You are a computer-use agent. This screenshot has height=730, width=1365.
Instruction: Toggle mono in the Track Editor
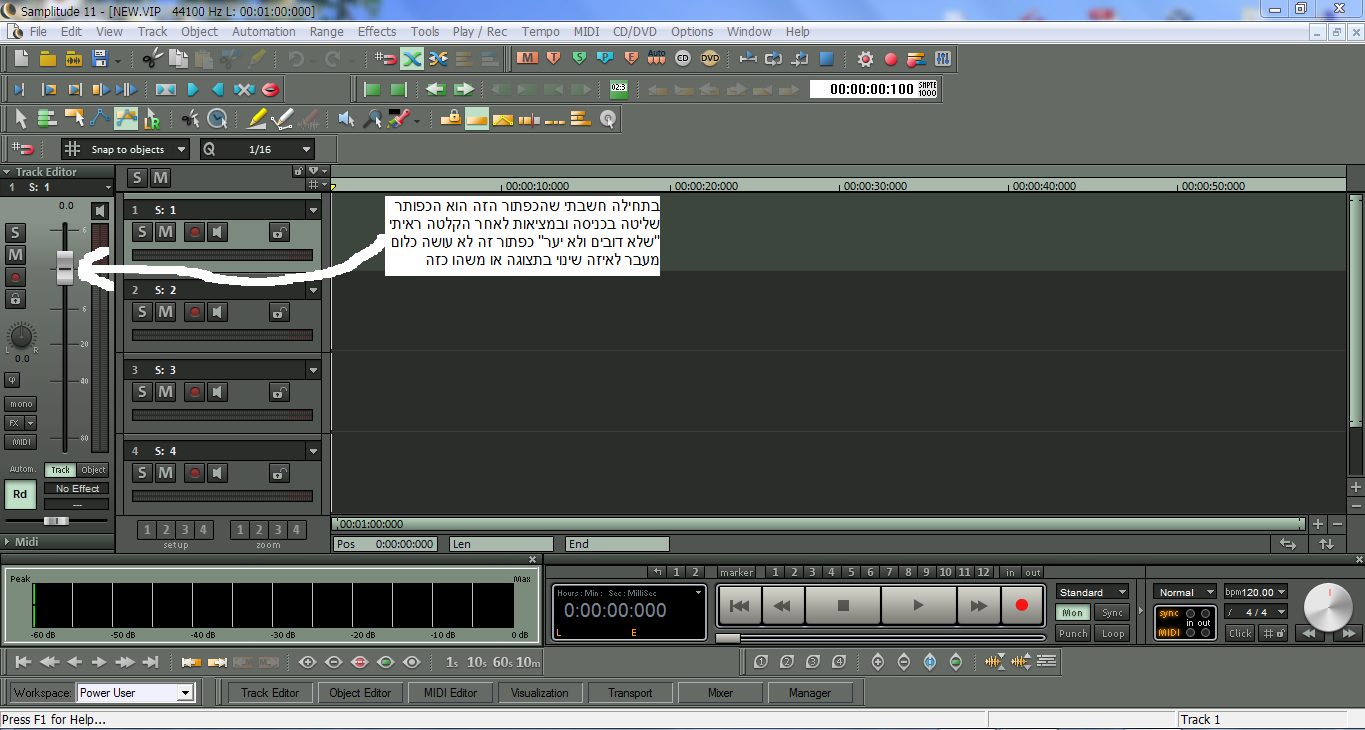pyautogui.click(x=19, y=404)
